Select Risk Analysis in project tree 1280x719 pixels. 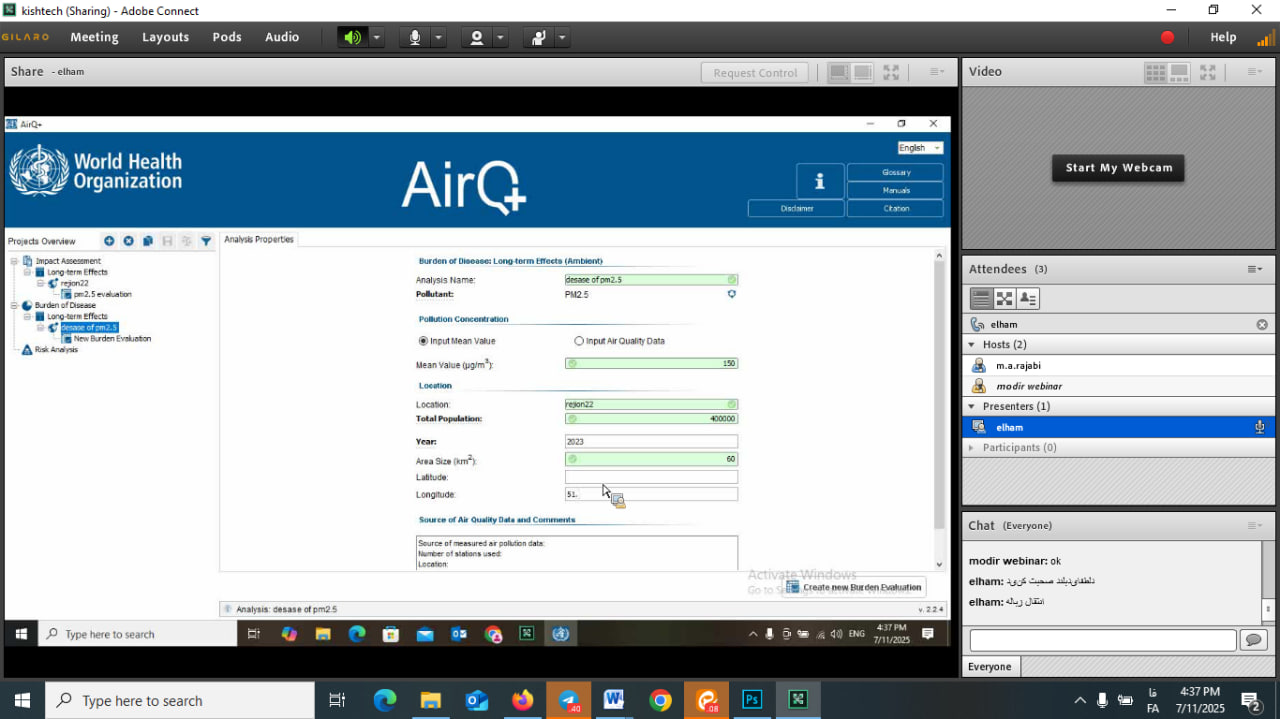(56, 350)
